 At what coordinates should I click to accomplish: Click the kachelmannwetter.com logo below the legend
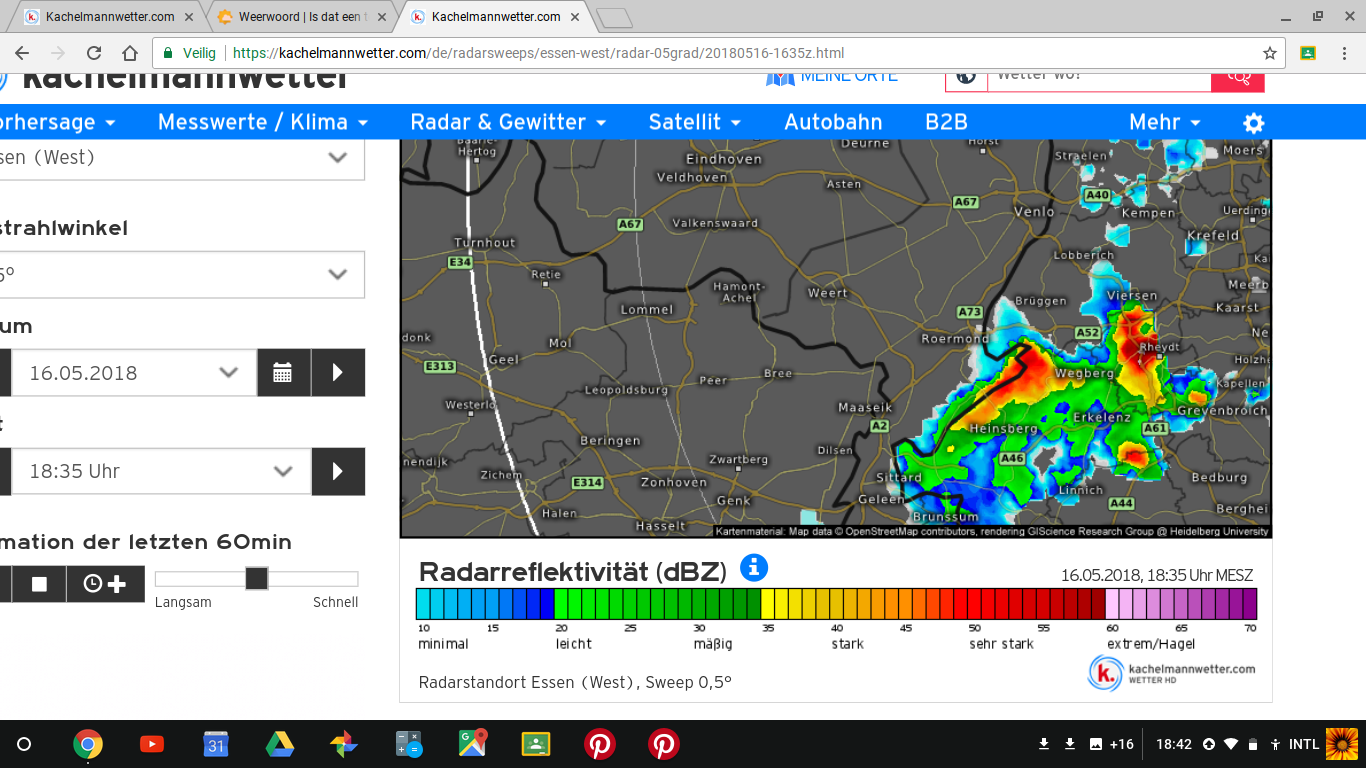[x=1171, y=672]
